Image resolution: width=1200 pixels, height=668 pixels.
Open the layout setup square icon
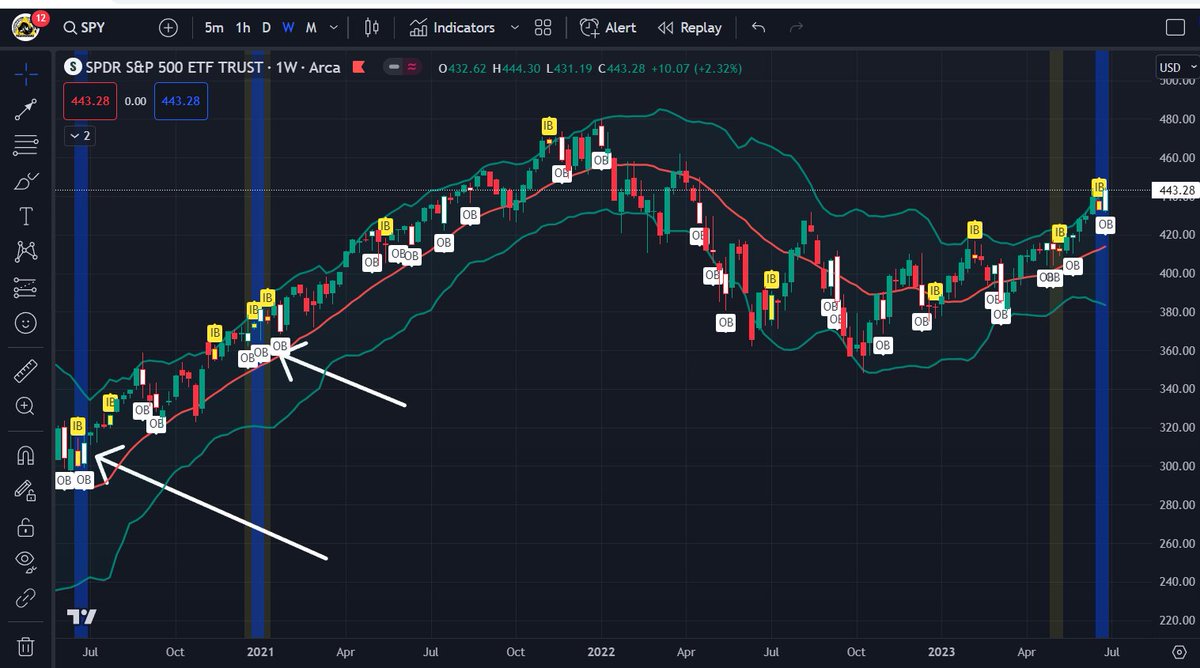[1175, 28]
